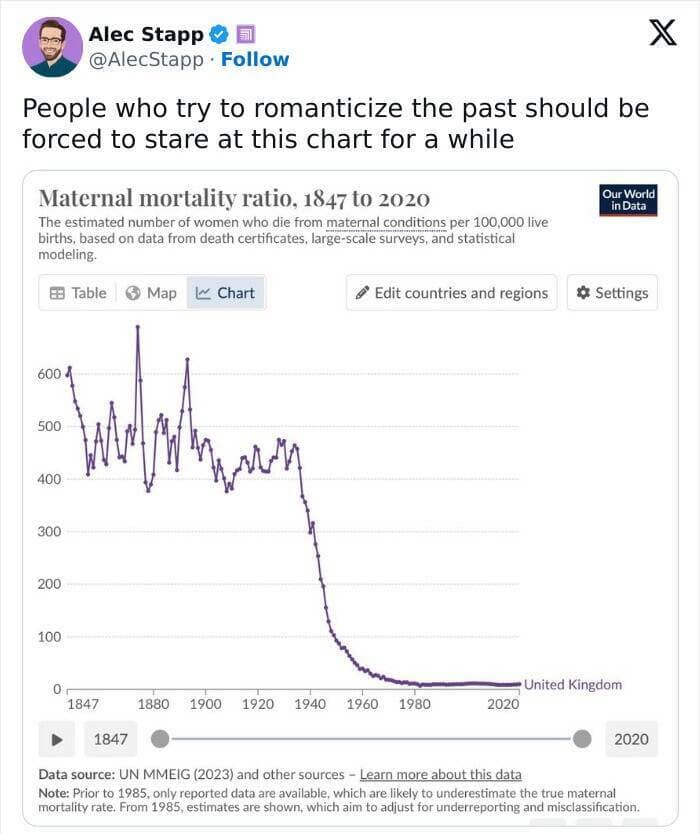Screen dimensions: 700x834
Task: Follow the AlecStapp account
Action: tap(255, 59)
